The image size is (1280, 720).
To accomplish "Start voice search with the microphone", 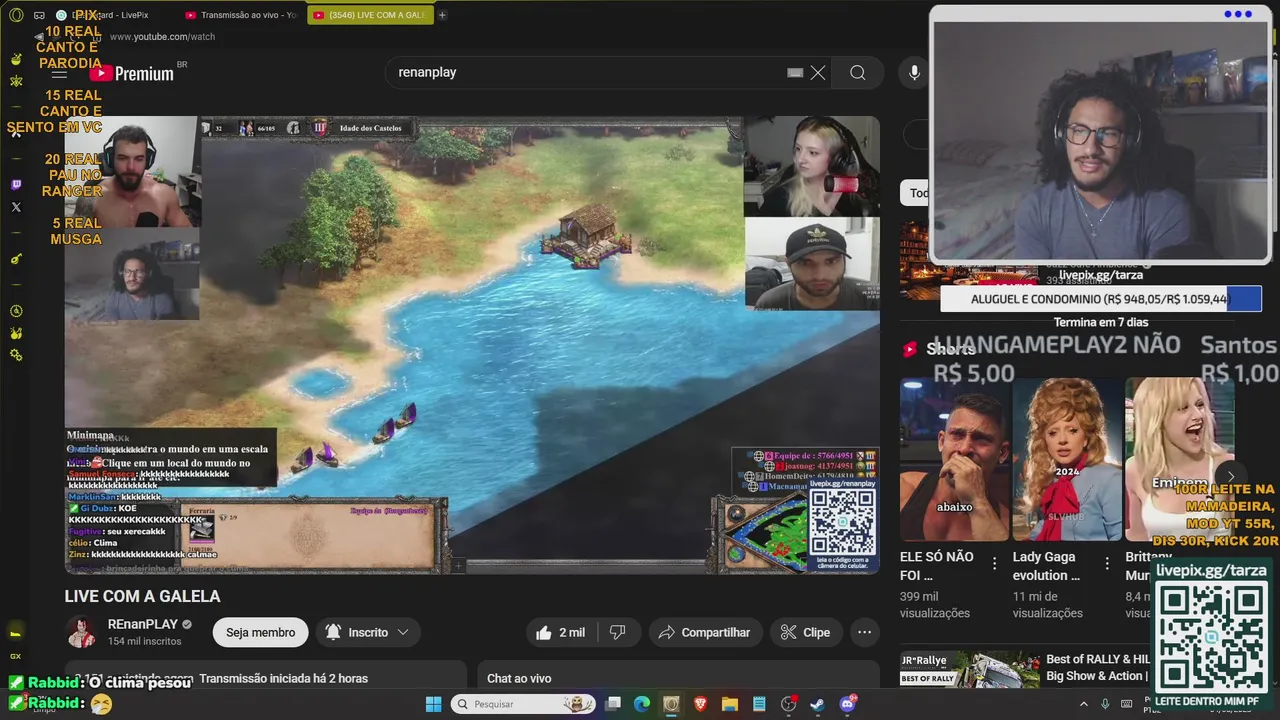I will tap(914, 72).
